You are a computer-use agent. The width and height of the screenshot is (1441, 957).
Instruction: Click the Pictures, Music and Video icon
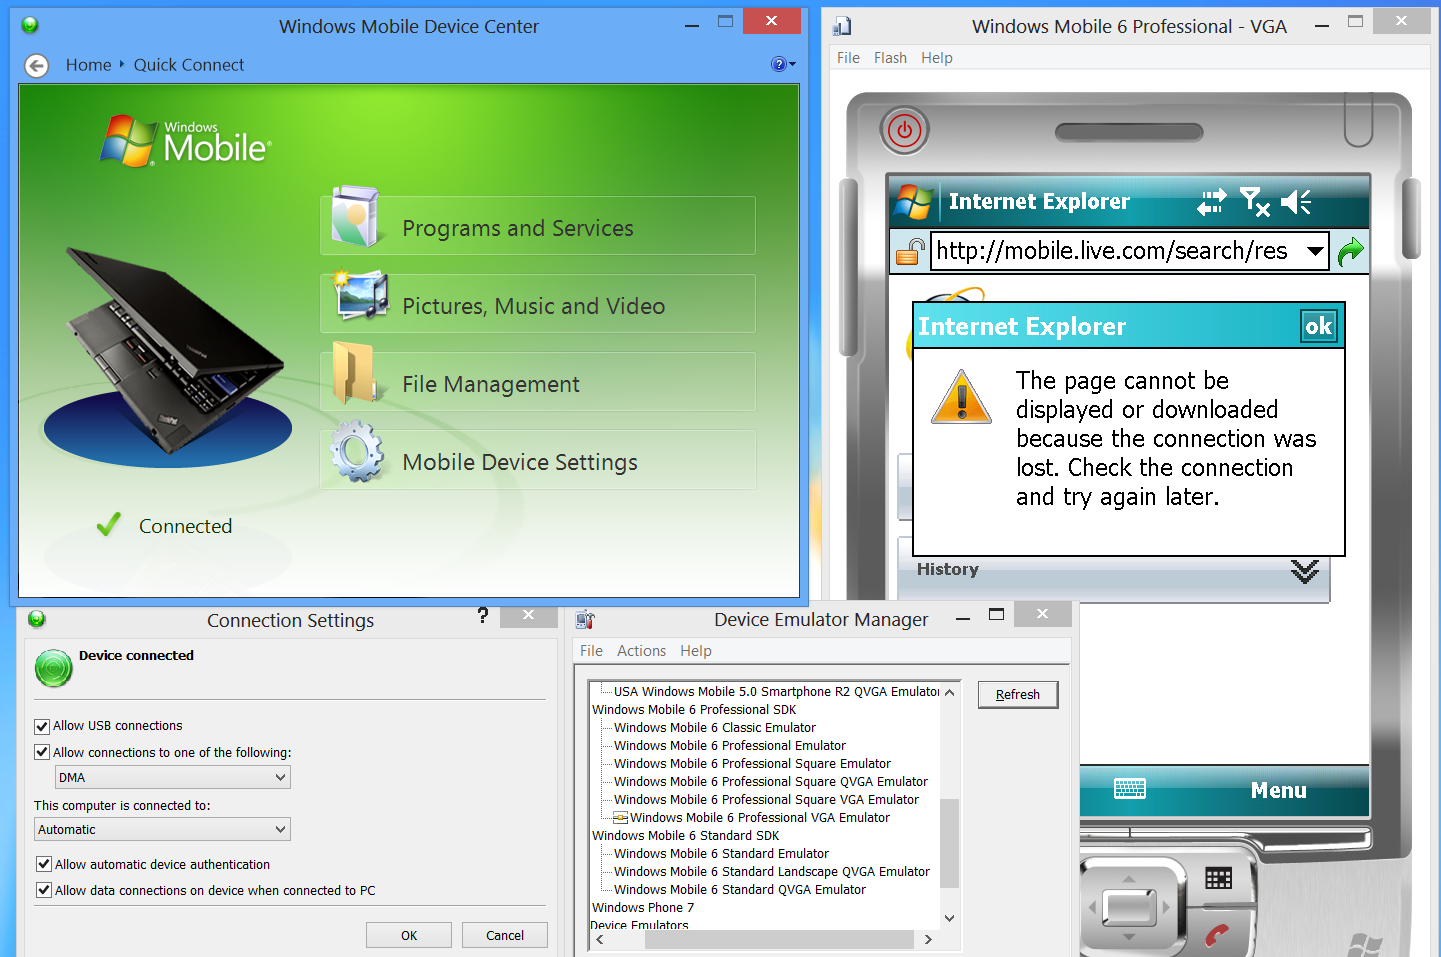(x=360, y=296)
